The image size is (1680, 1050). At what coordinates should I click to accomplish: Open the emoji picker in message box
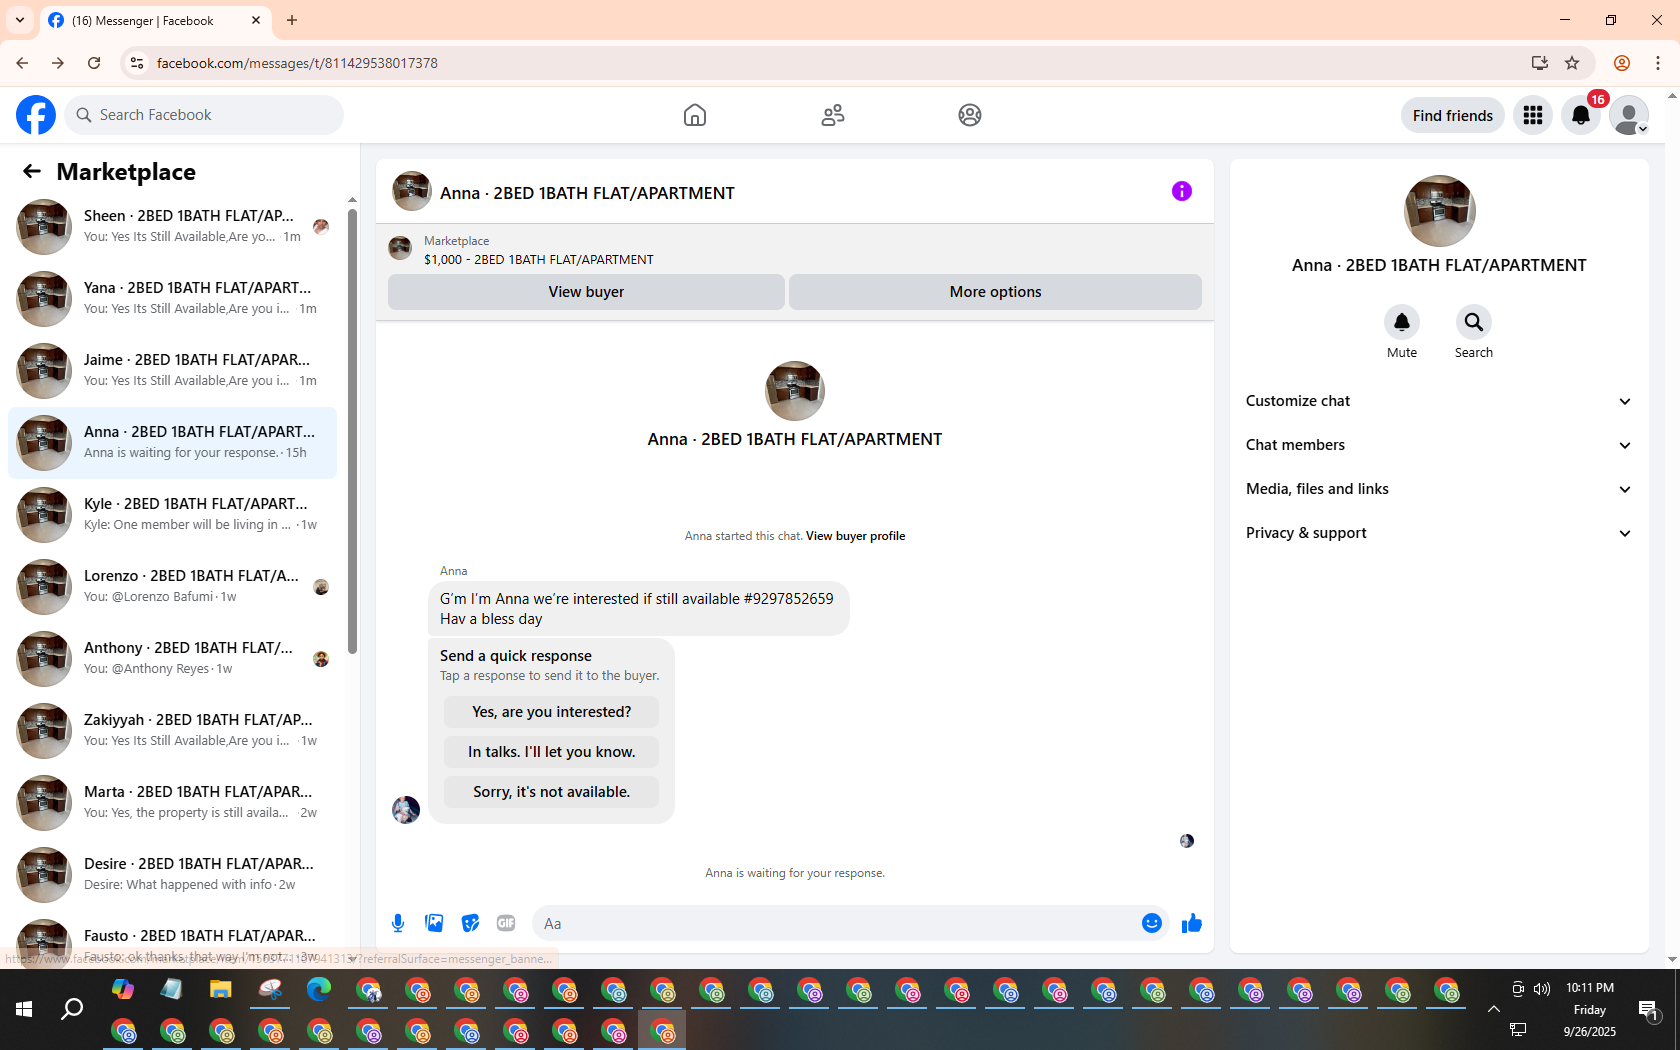(x=1152, y=923)
